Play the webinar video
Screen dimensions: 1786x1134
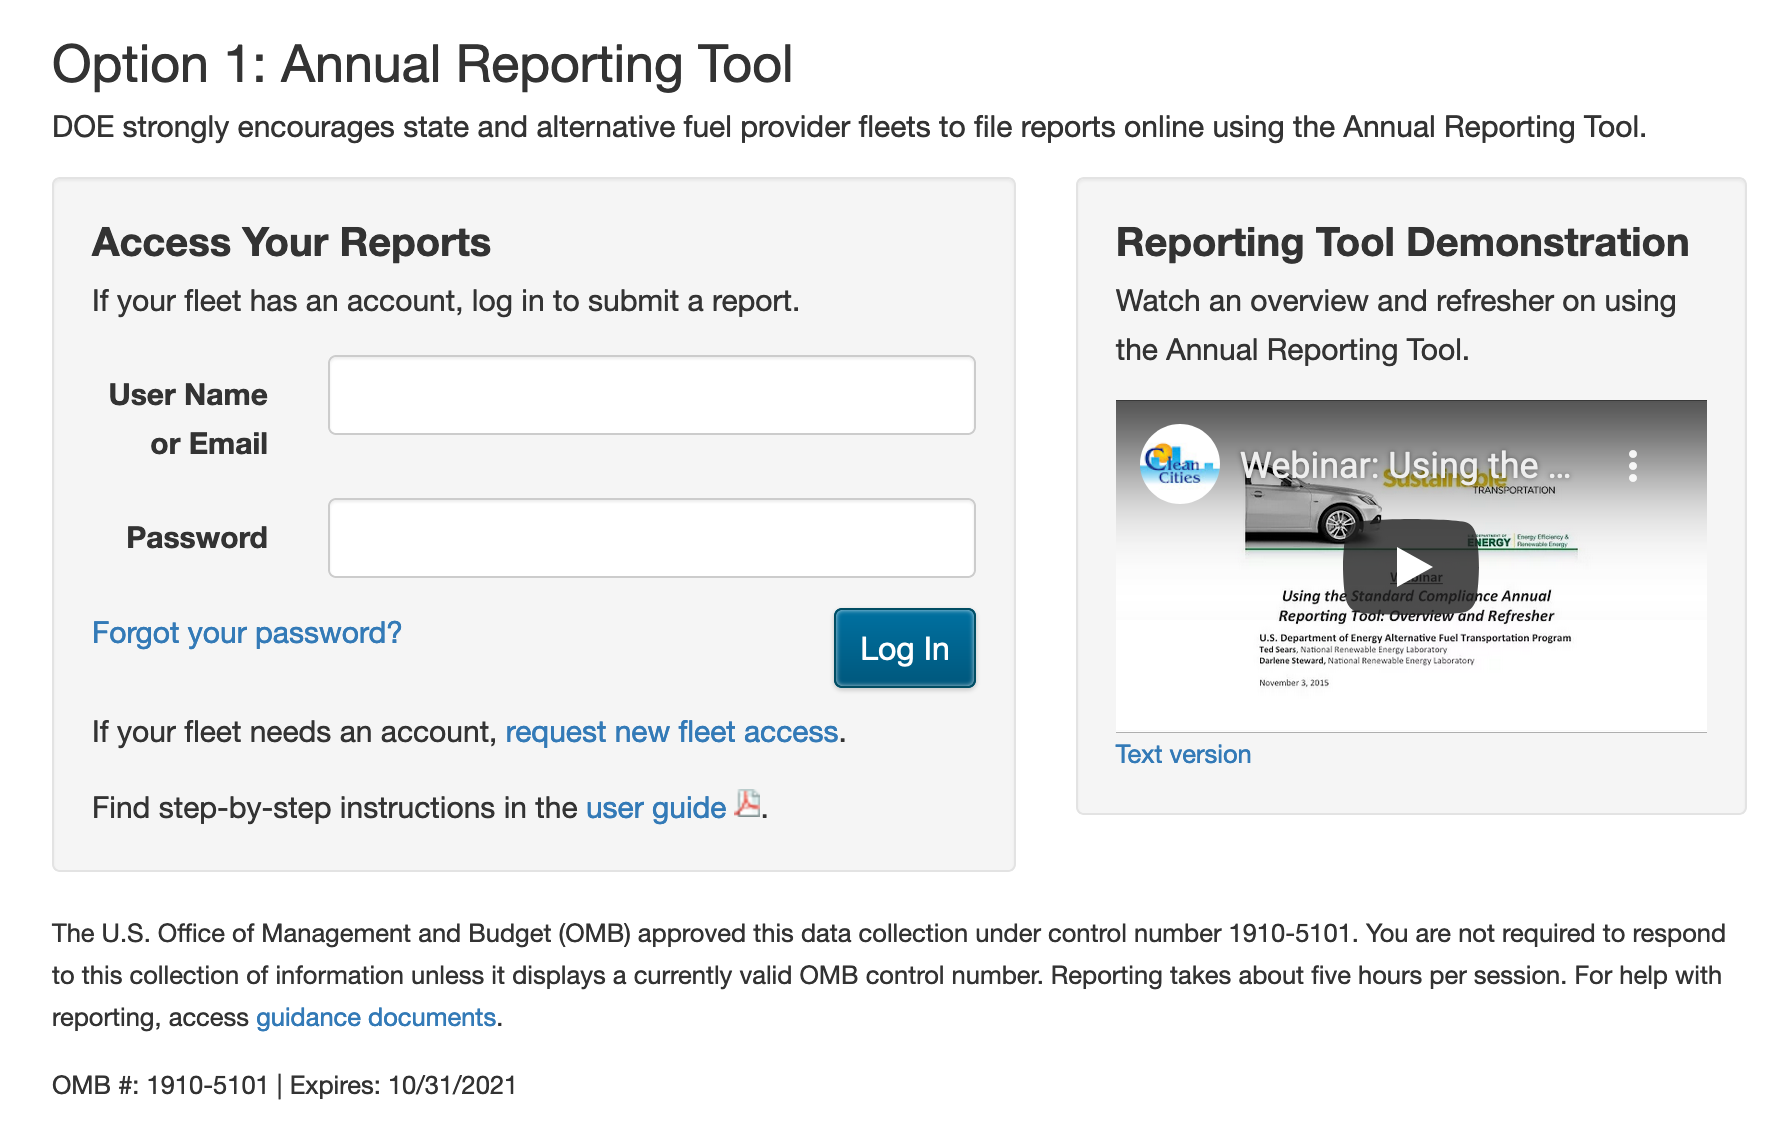pos(1410,566)
